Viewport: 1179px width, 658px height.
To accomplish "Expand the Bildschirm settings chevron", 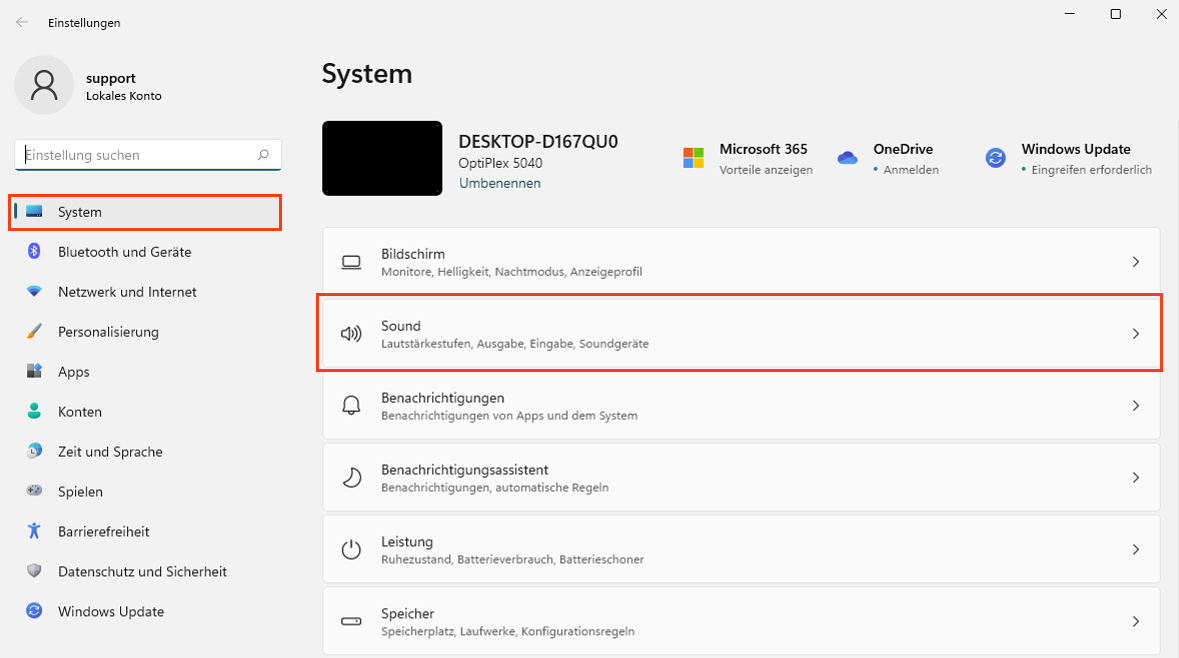I will [x=1135, y=262].
